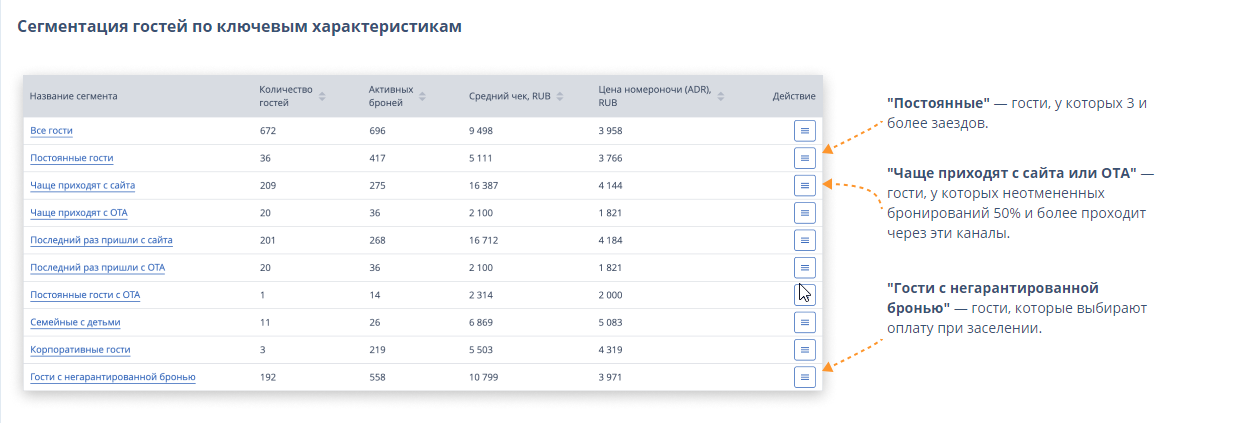Screen dimensions: 1253x423
Task: Click average check value 5 111
Action: point(481,158)
